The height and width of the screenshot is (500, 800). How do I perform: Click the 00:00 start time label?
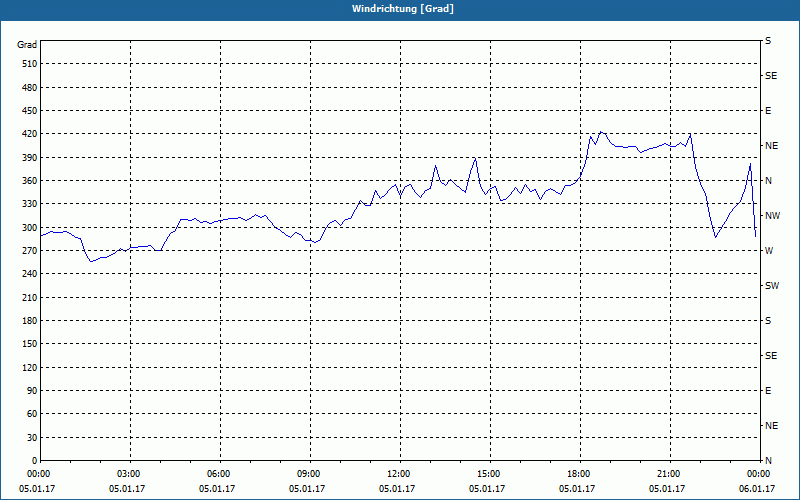[x=38, y=474]
